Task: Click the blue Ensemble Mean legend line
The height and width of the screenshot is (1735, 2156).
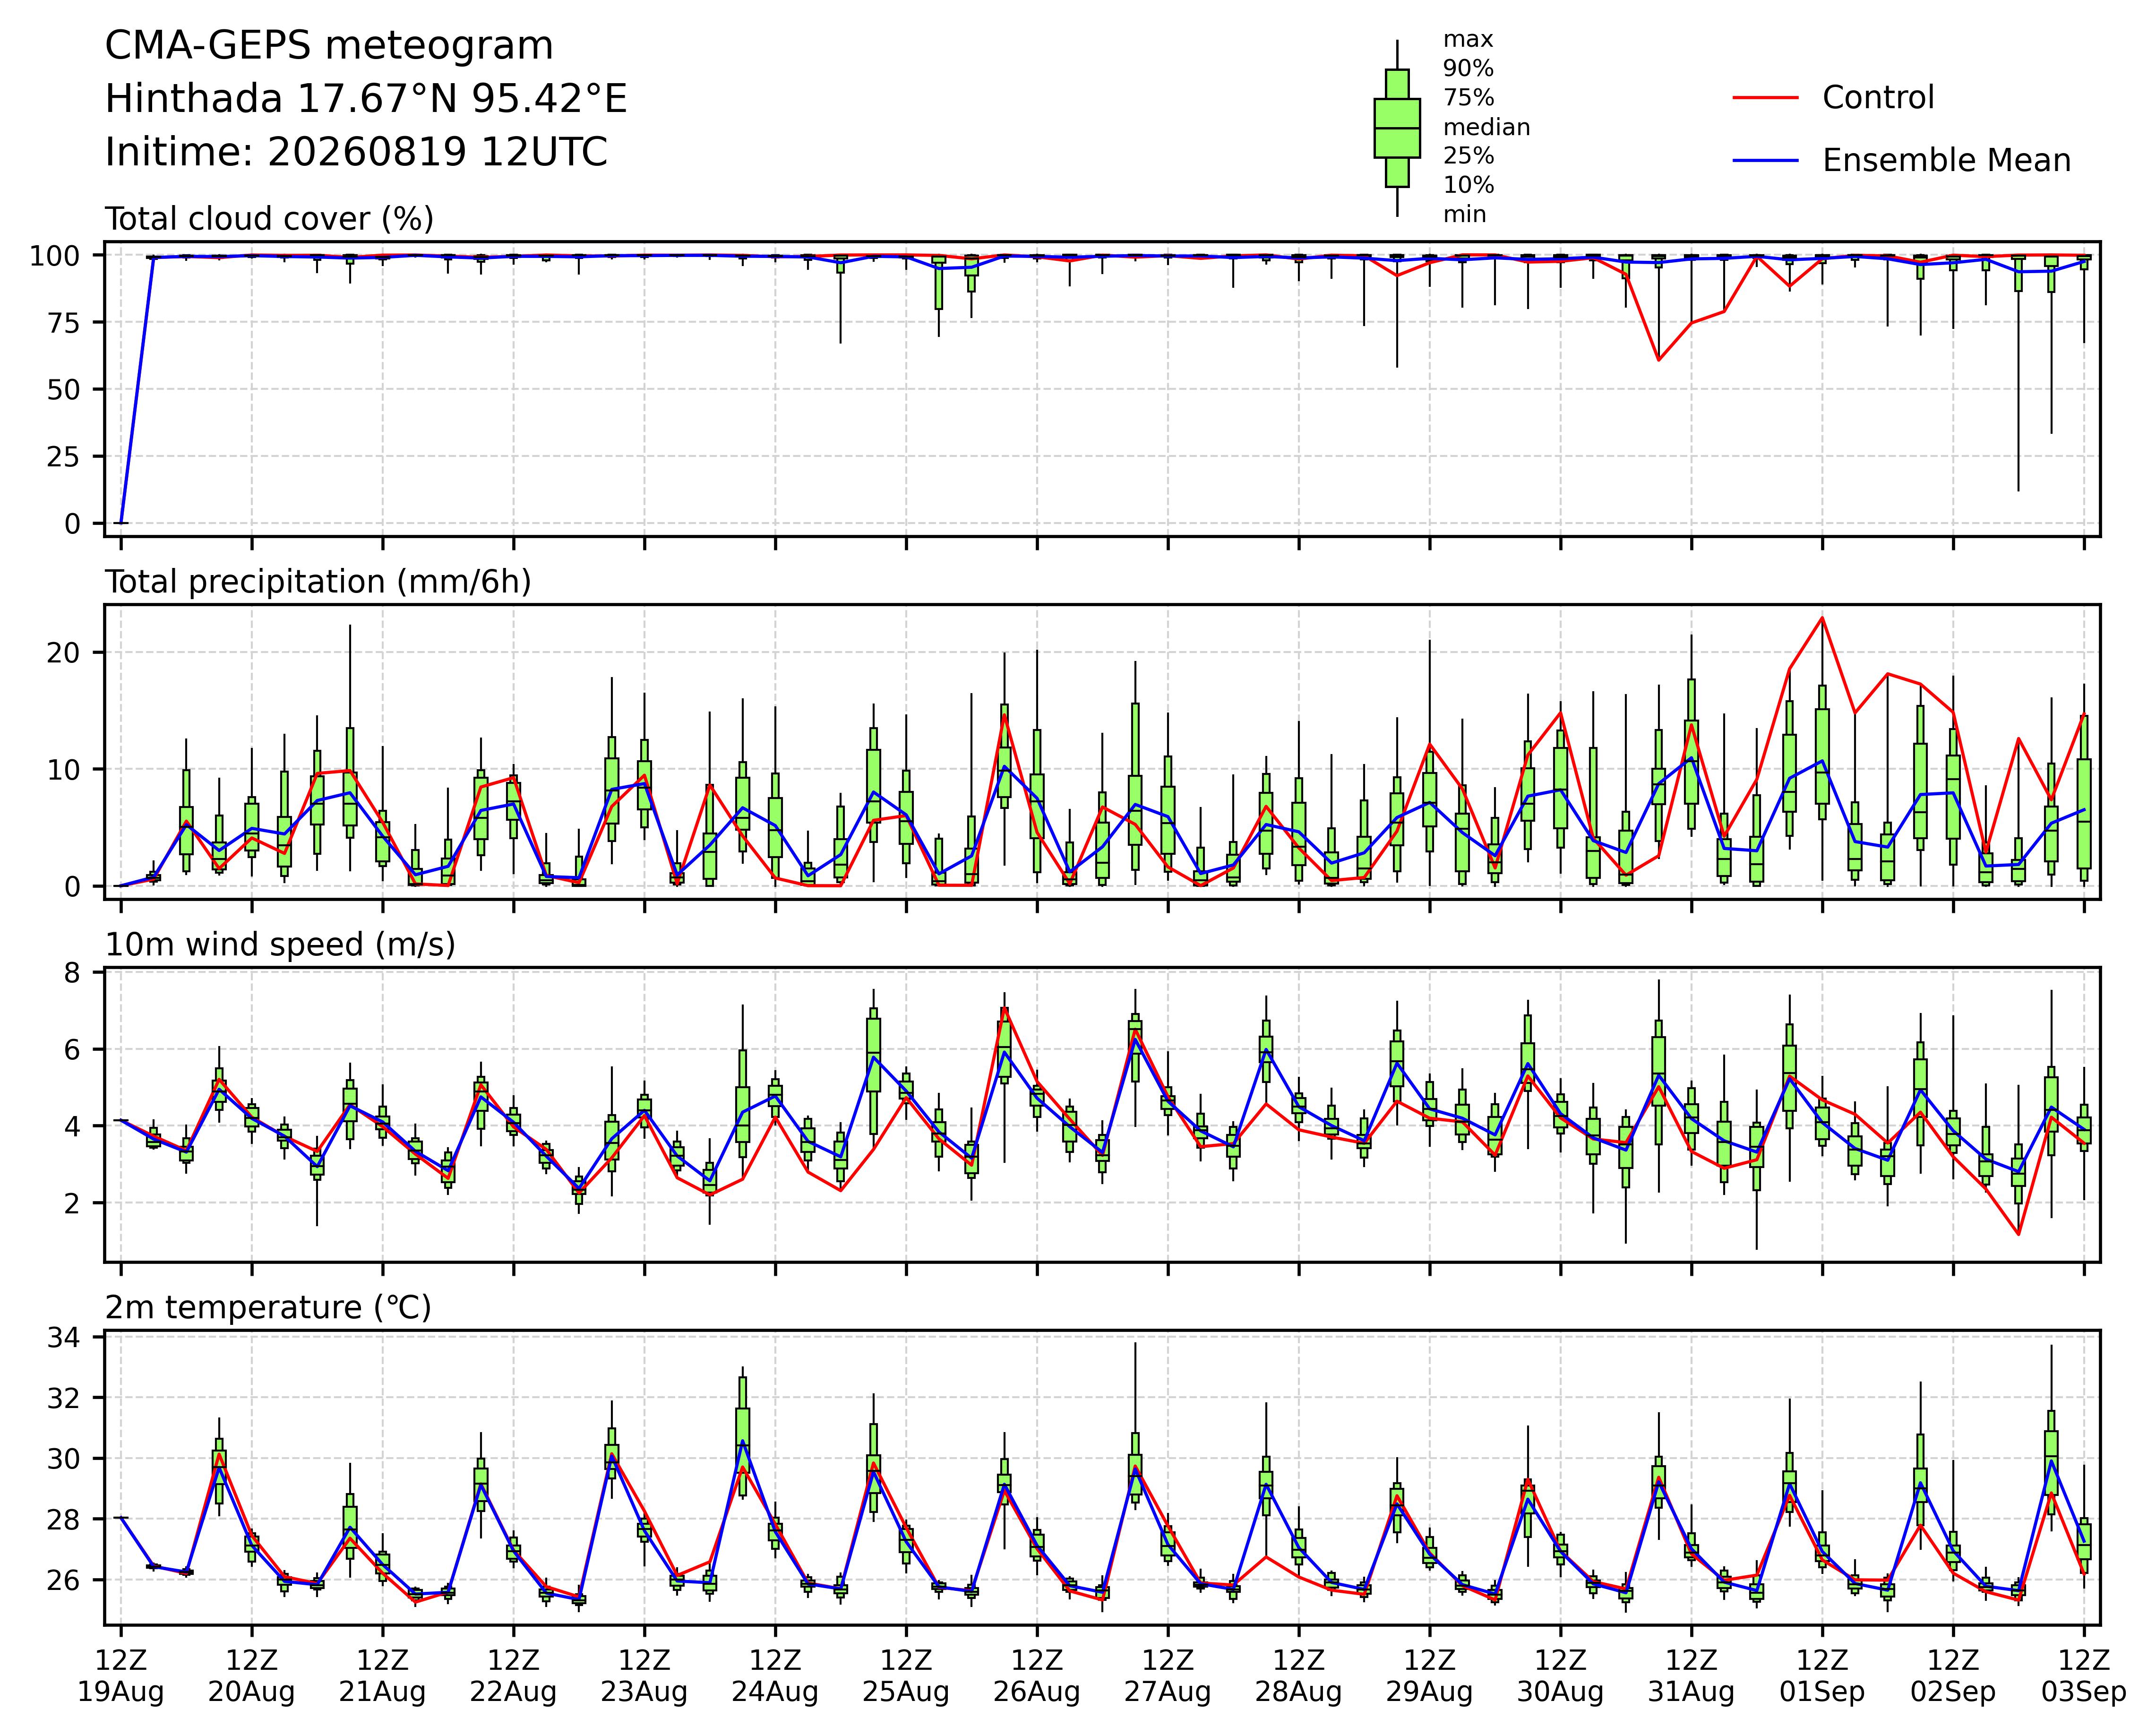Action: tap(1765, 161)
